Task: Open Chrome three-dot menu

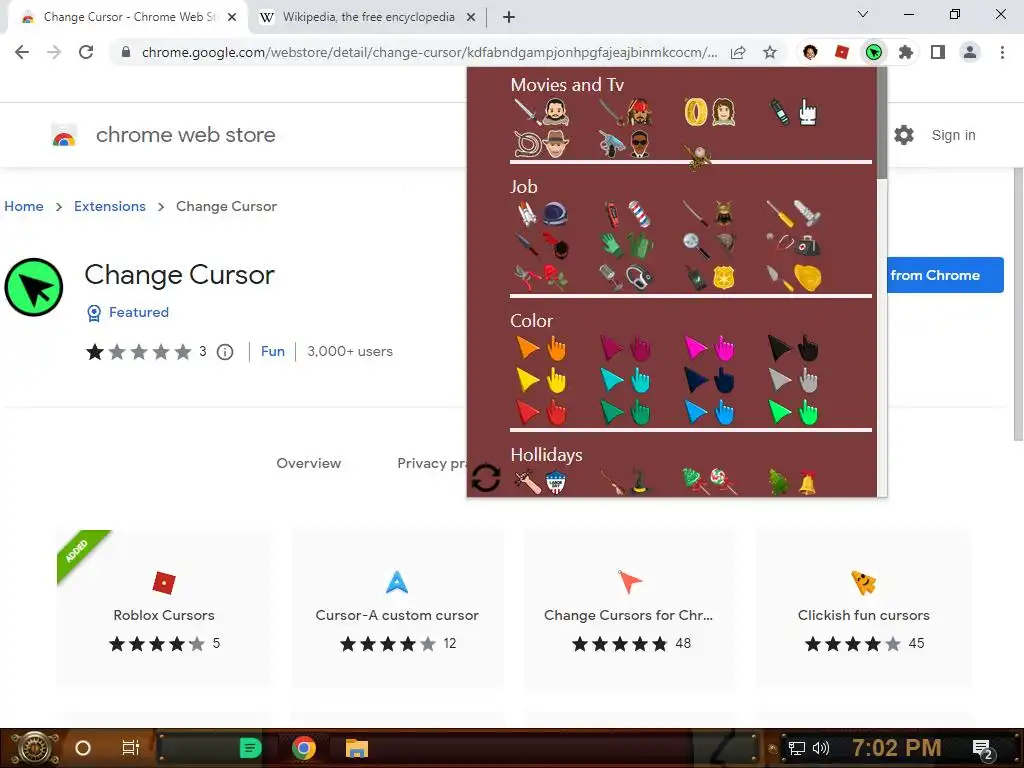Action: click(x=1002, y=52)
